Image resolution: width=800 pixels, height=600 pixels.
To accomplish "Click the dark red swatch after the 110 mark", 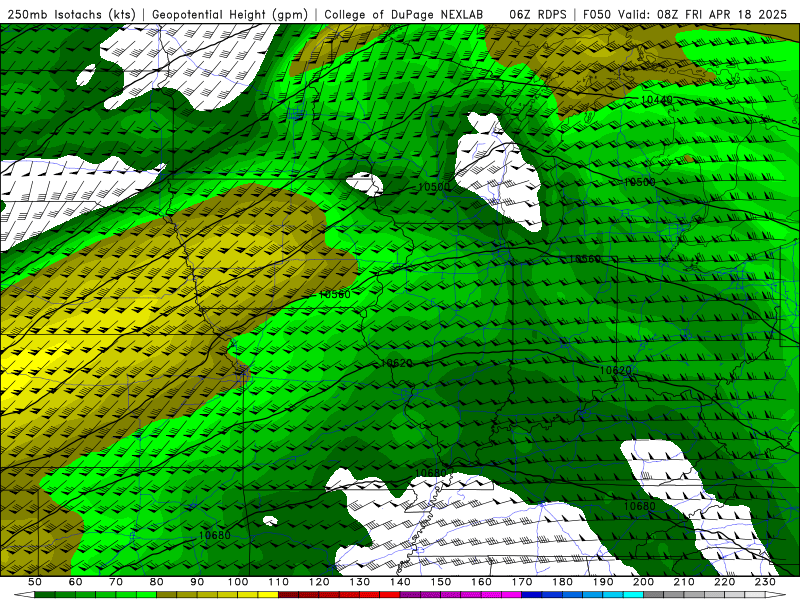I will click(x=289, y=595).
